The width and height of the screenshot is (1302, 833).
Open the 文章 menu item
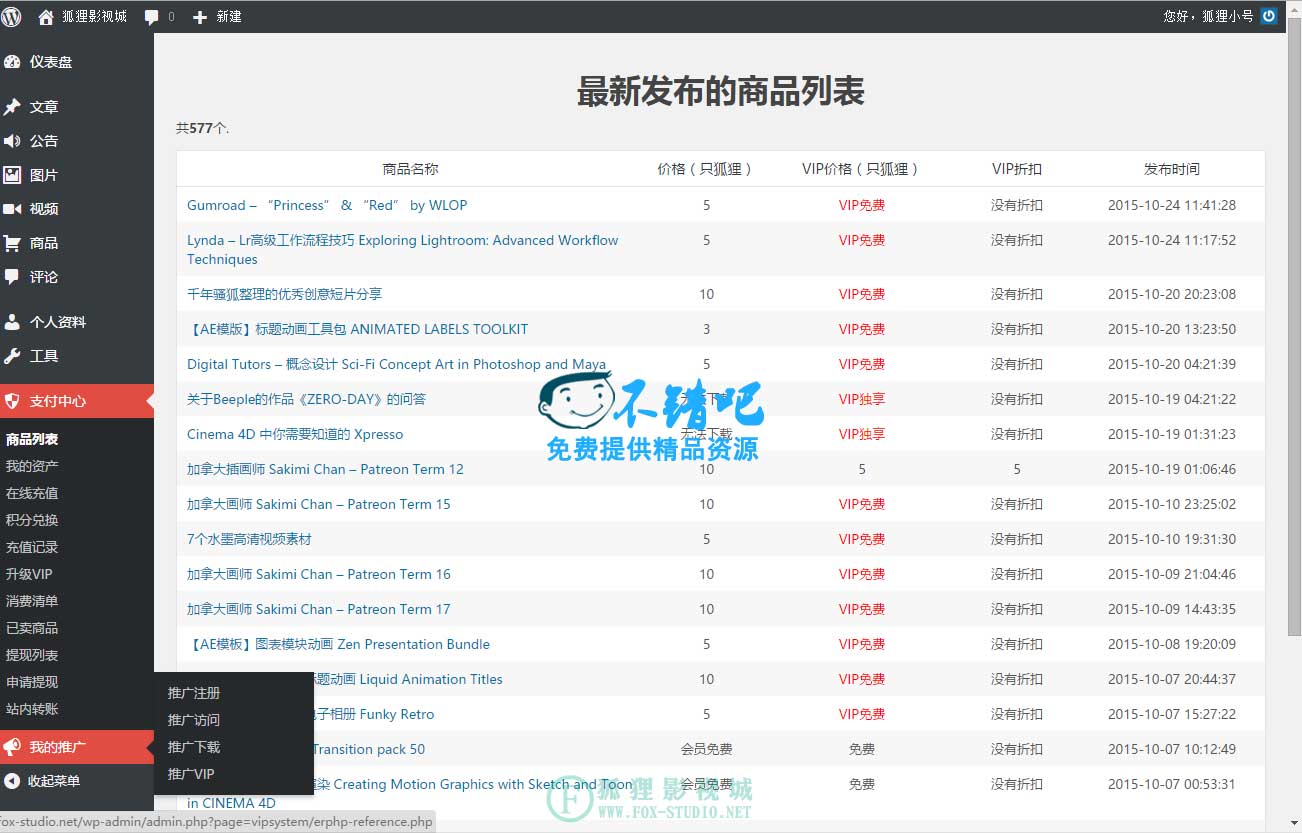click(x=44, y=107)
